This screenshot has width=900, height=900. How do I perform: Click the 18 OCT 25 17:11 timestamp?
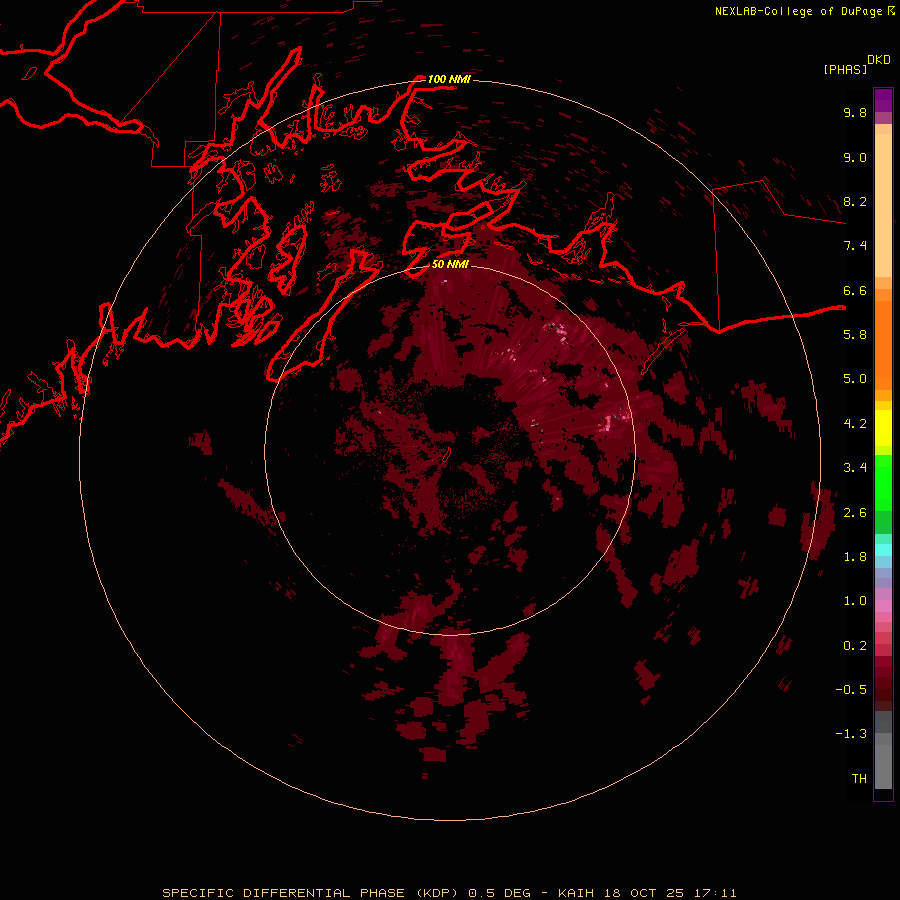point(669,893)
